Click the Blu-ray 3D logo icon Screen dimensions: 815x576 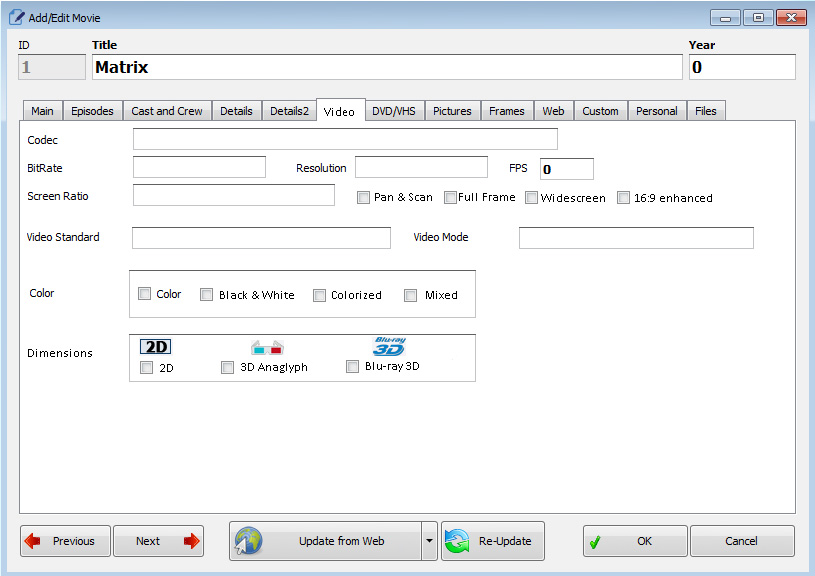(389, 346)
